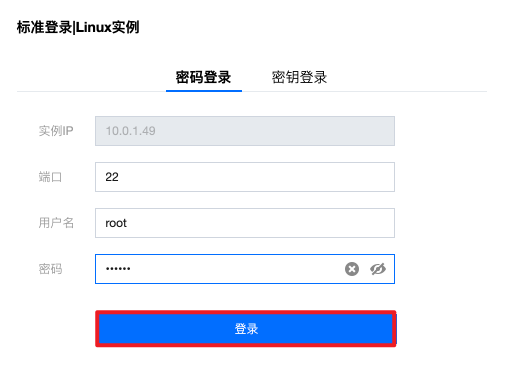Toggle password visibility with the eye icon
508x370 pixels.
click(378, 269)
